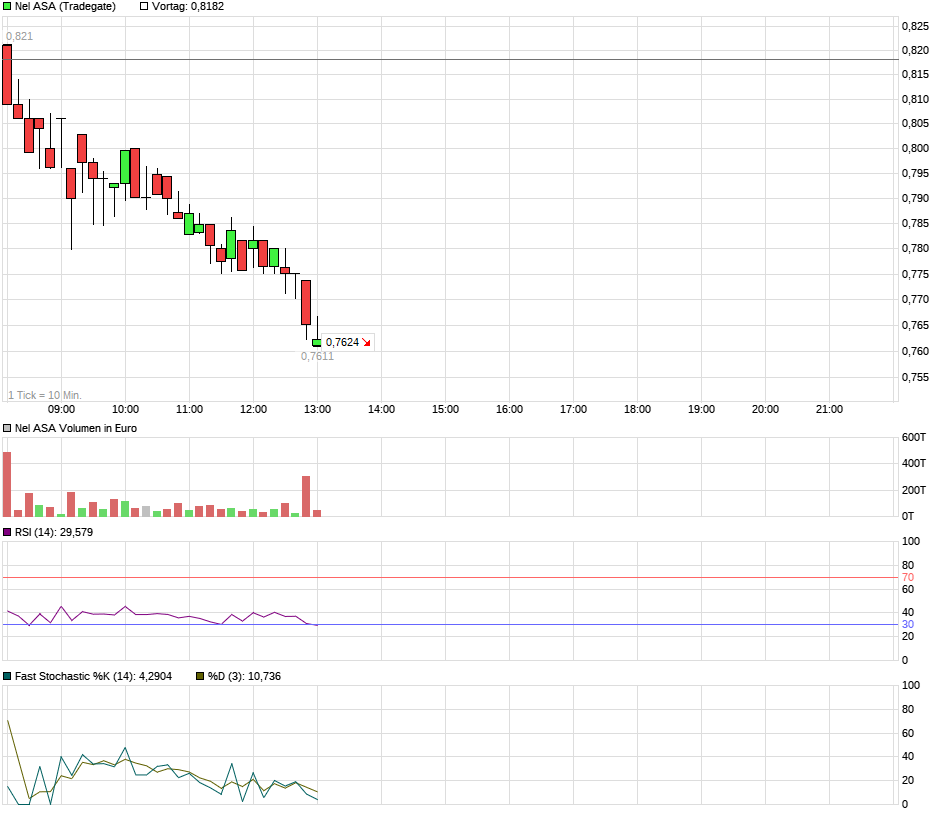Click the gray Nel ASA Volumen legend square
The image size is (940, 814).
[x=6, y=428]
